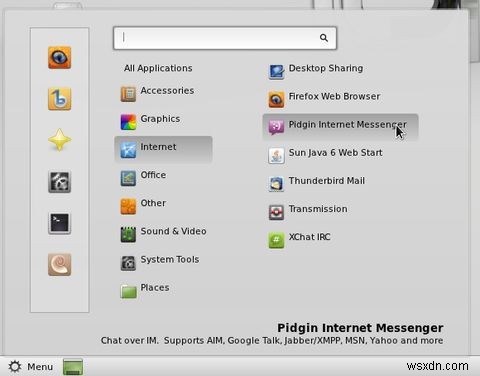Click the orange Other category icon
This screenshot has height=376, width=480.
pyautogui.click(x=128, y=206)
